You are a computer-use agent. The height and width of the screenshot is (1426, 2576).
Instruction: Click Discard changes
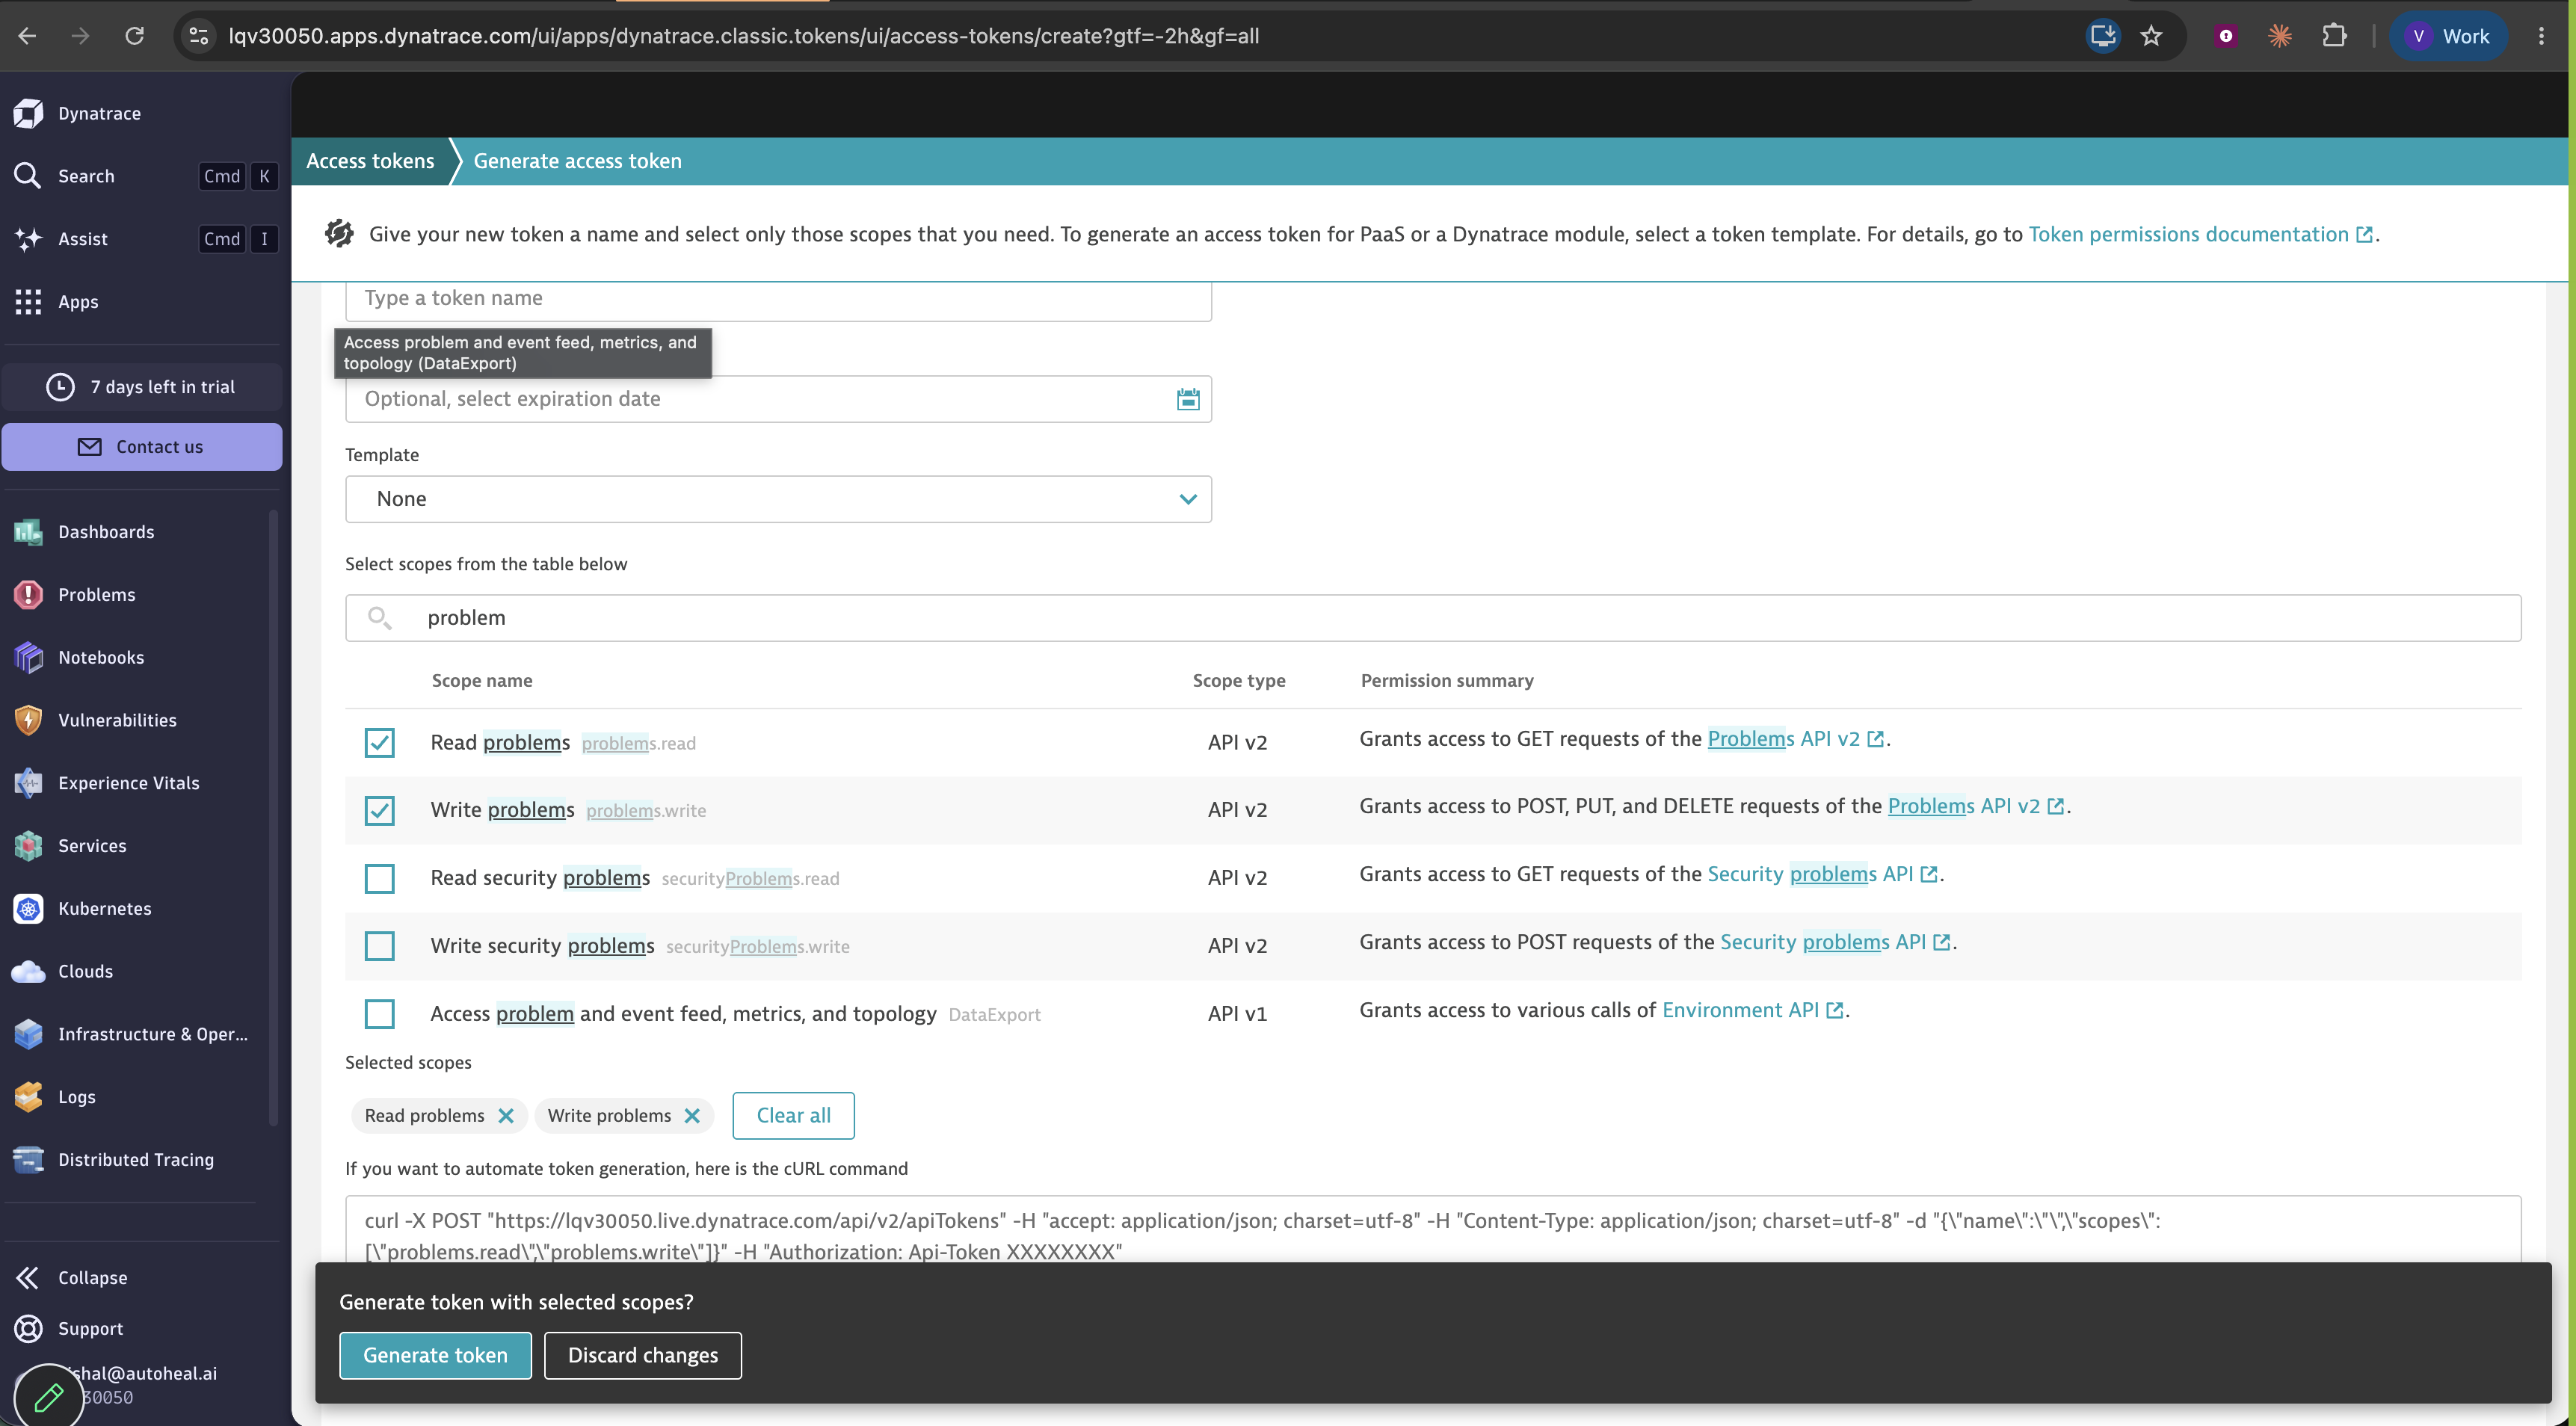[643, 1355]
